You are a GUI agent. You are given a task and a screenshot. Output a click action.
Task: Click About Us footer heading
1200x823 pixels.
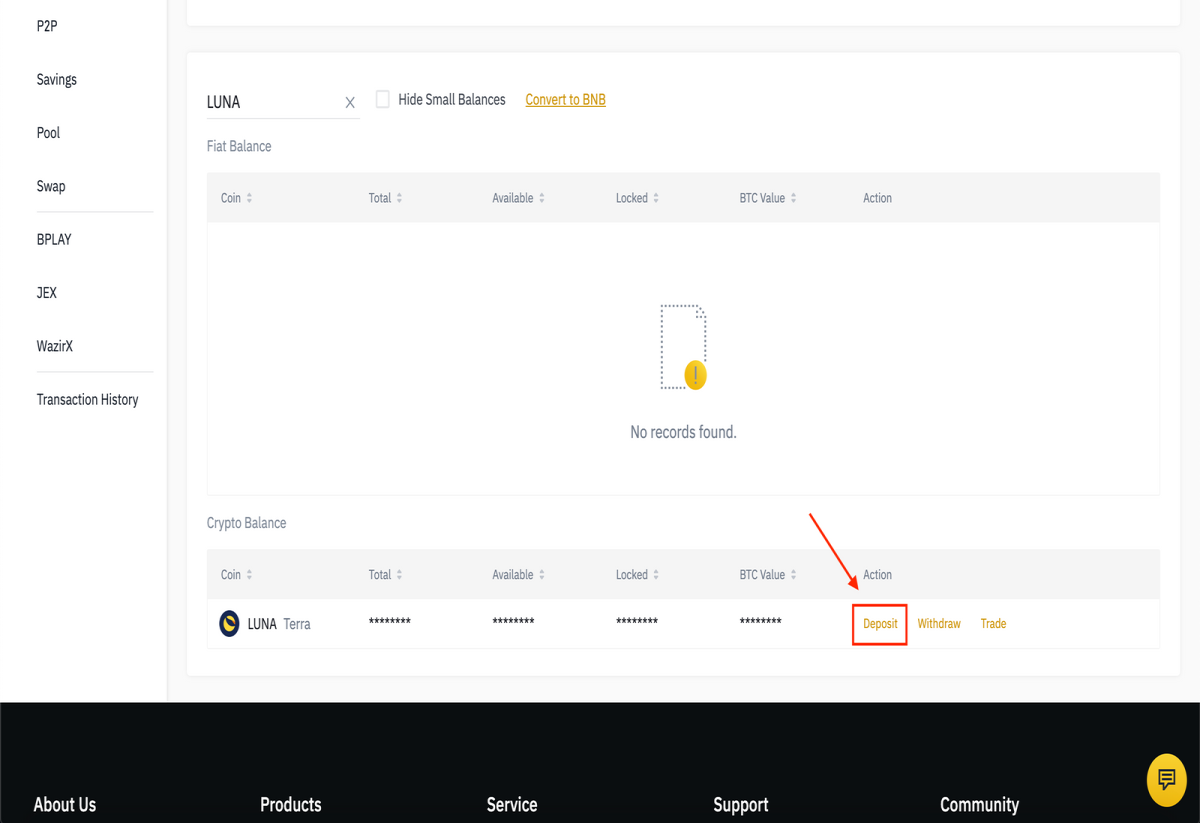(65, 804)
